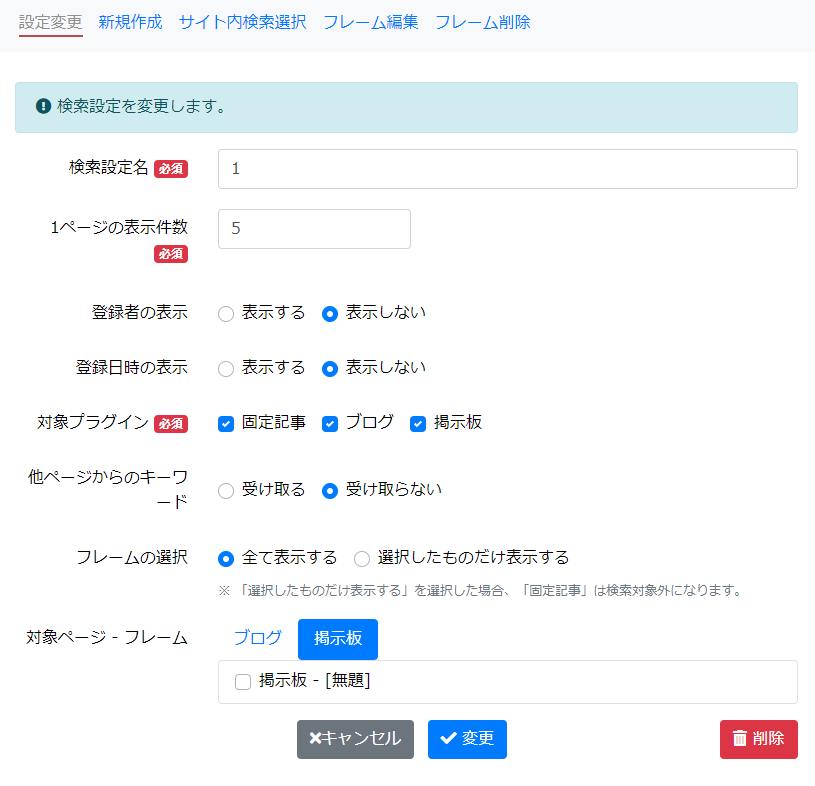Click the X icon on the キャンセル button
Viewport: 815px width, 786px height.
point(314,740)
